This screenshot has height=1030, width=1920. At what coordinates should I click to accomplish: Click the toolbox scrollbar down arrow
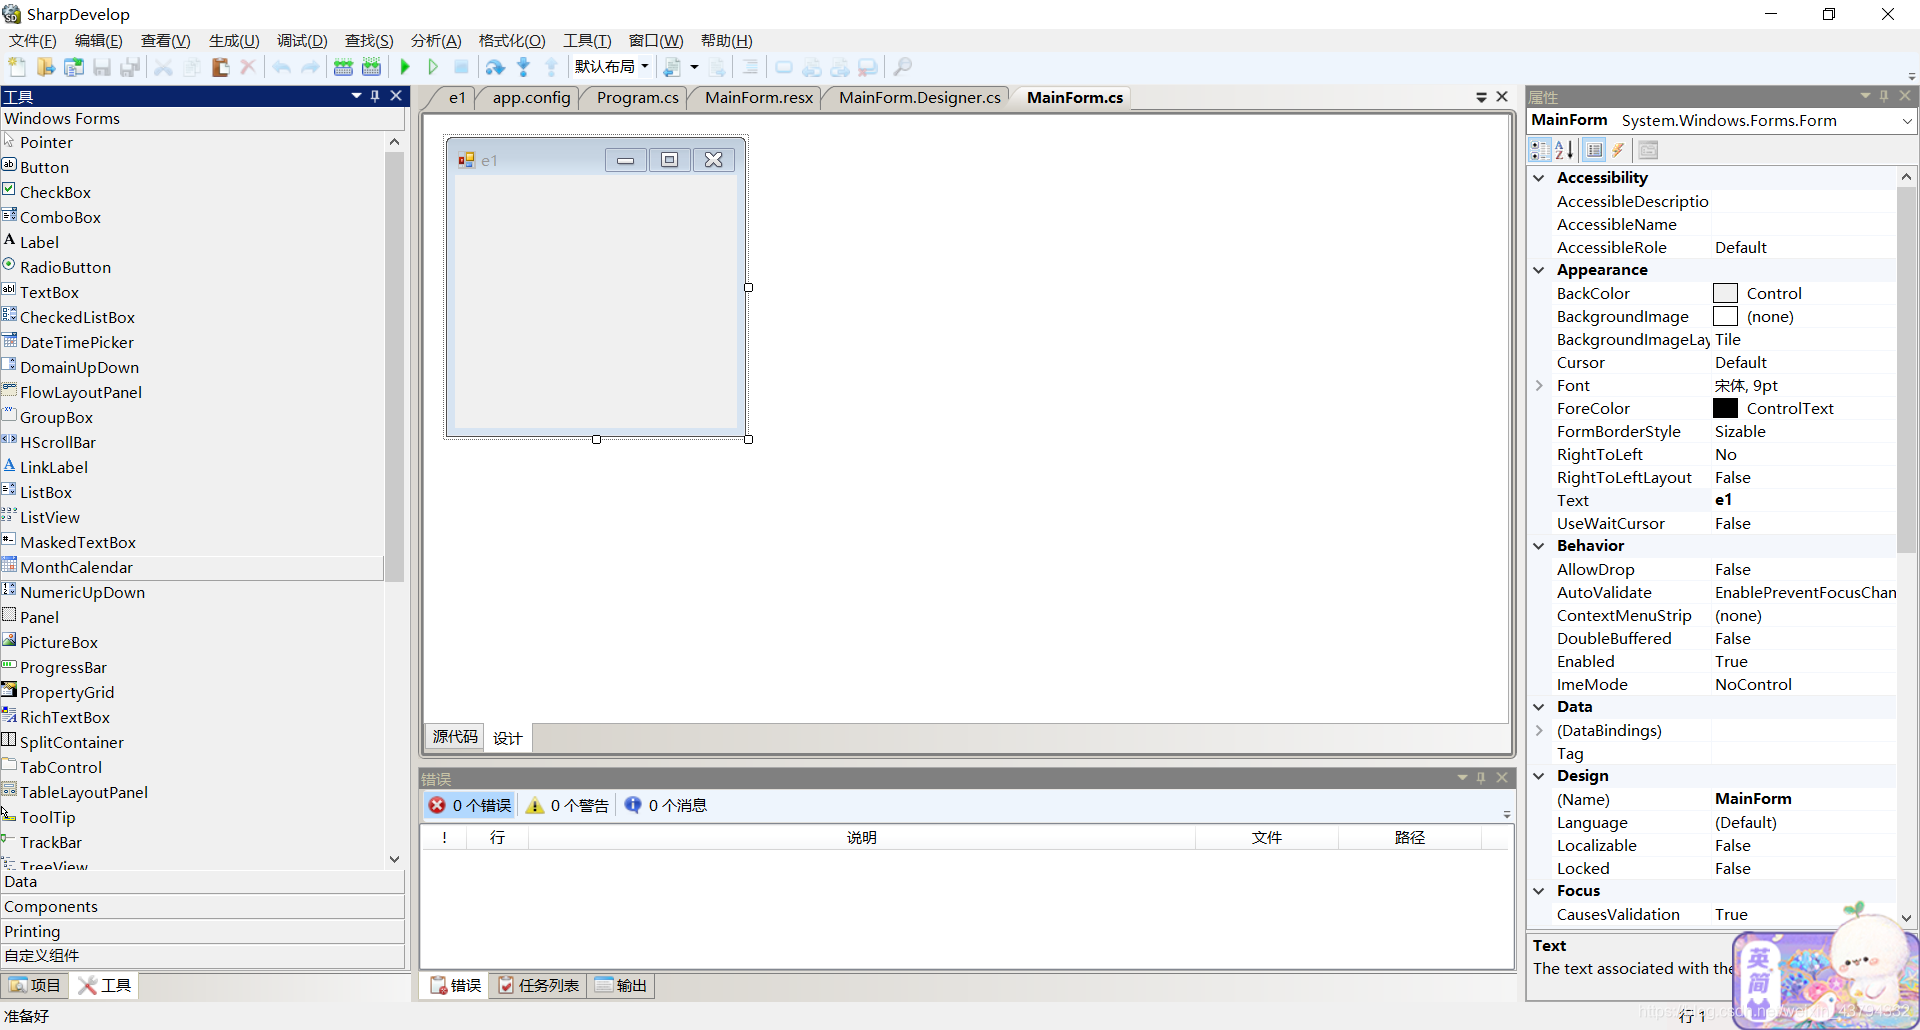[394, 859]
